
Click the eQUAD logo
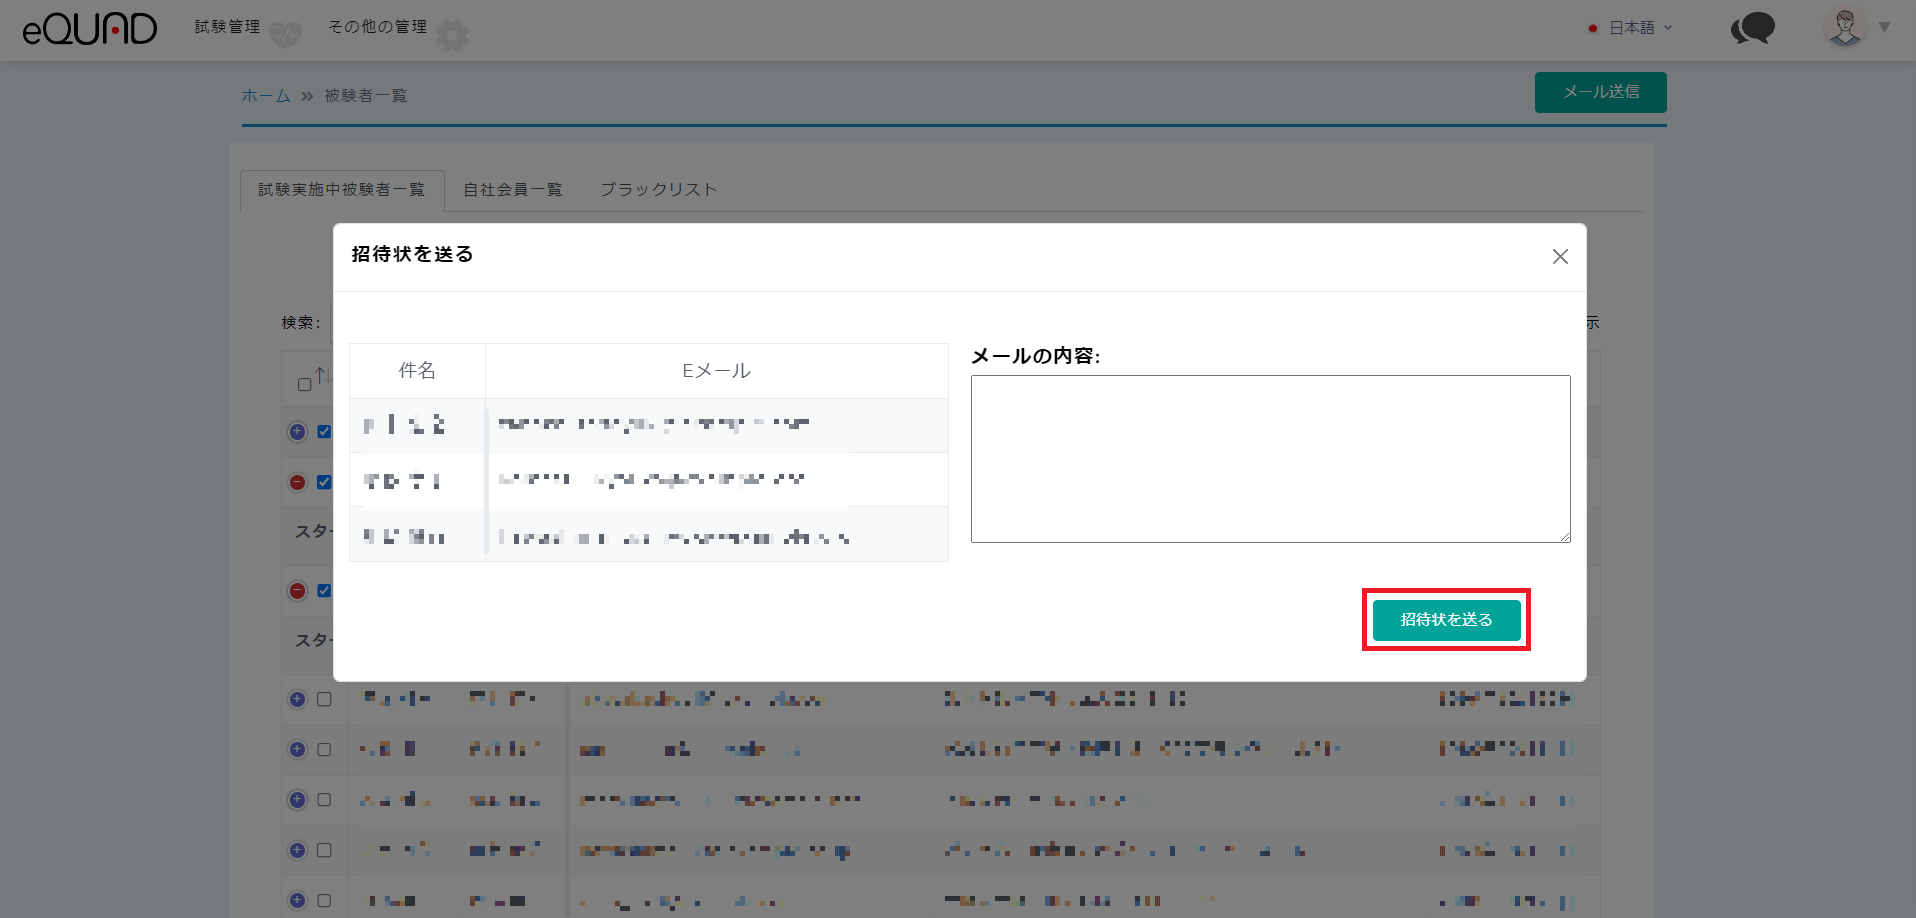point(90,29)
